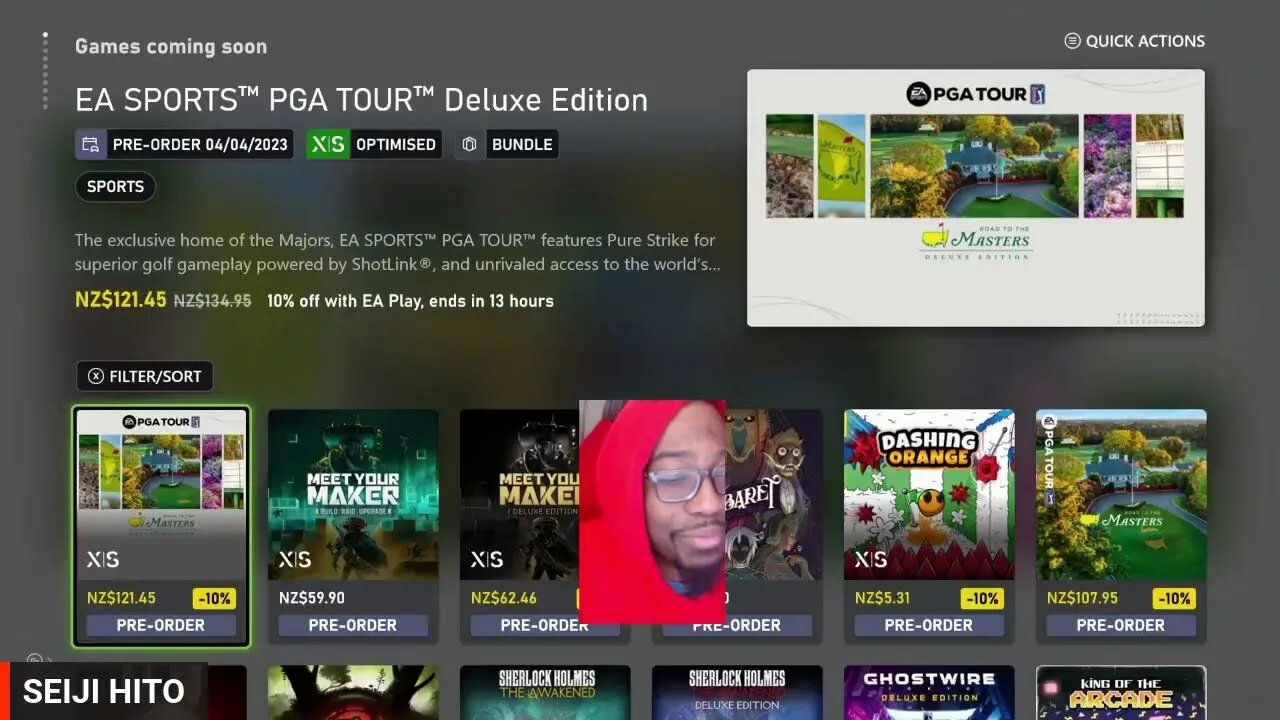Image resolution: width=1280 pixels, height=720 pixels.
Task: Open the Ghostwire Deluxe Edition card
Action: (x=929, y=692)
